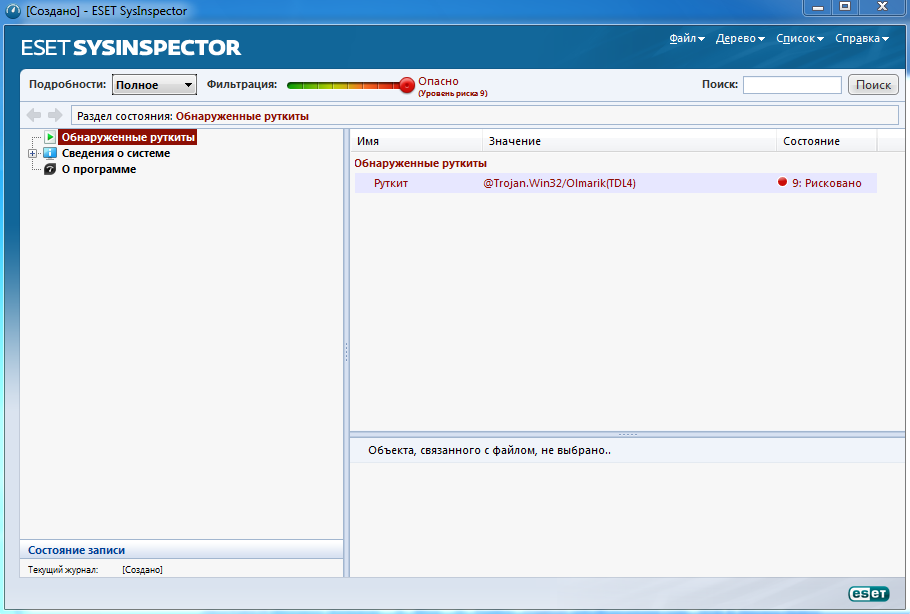
Task: Sort by the Значение column header
Action: (x=630, y=141)
